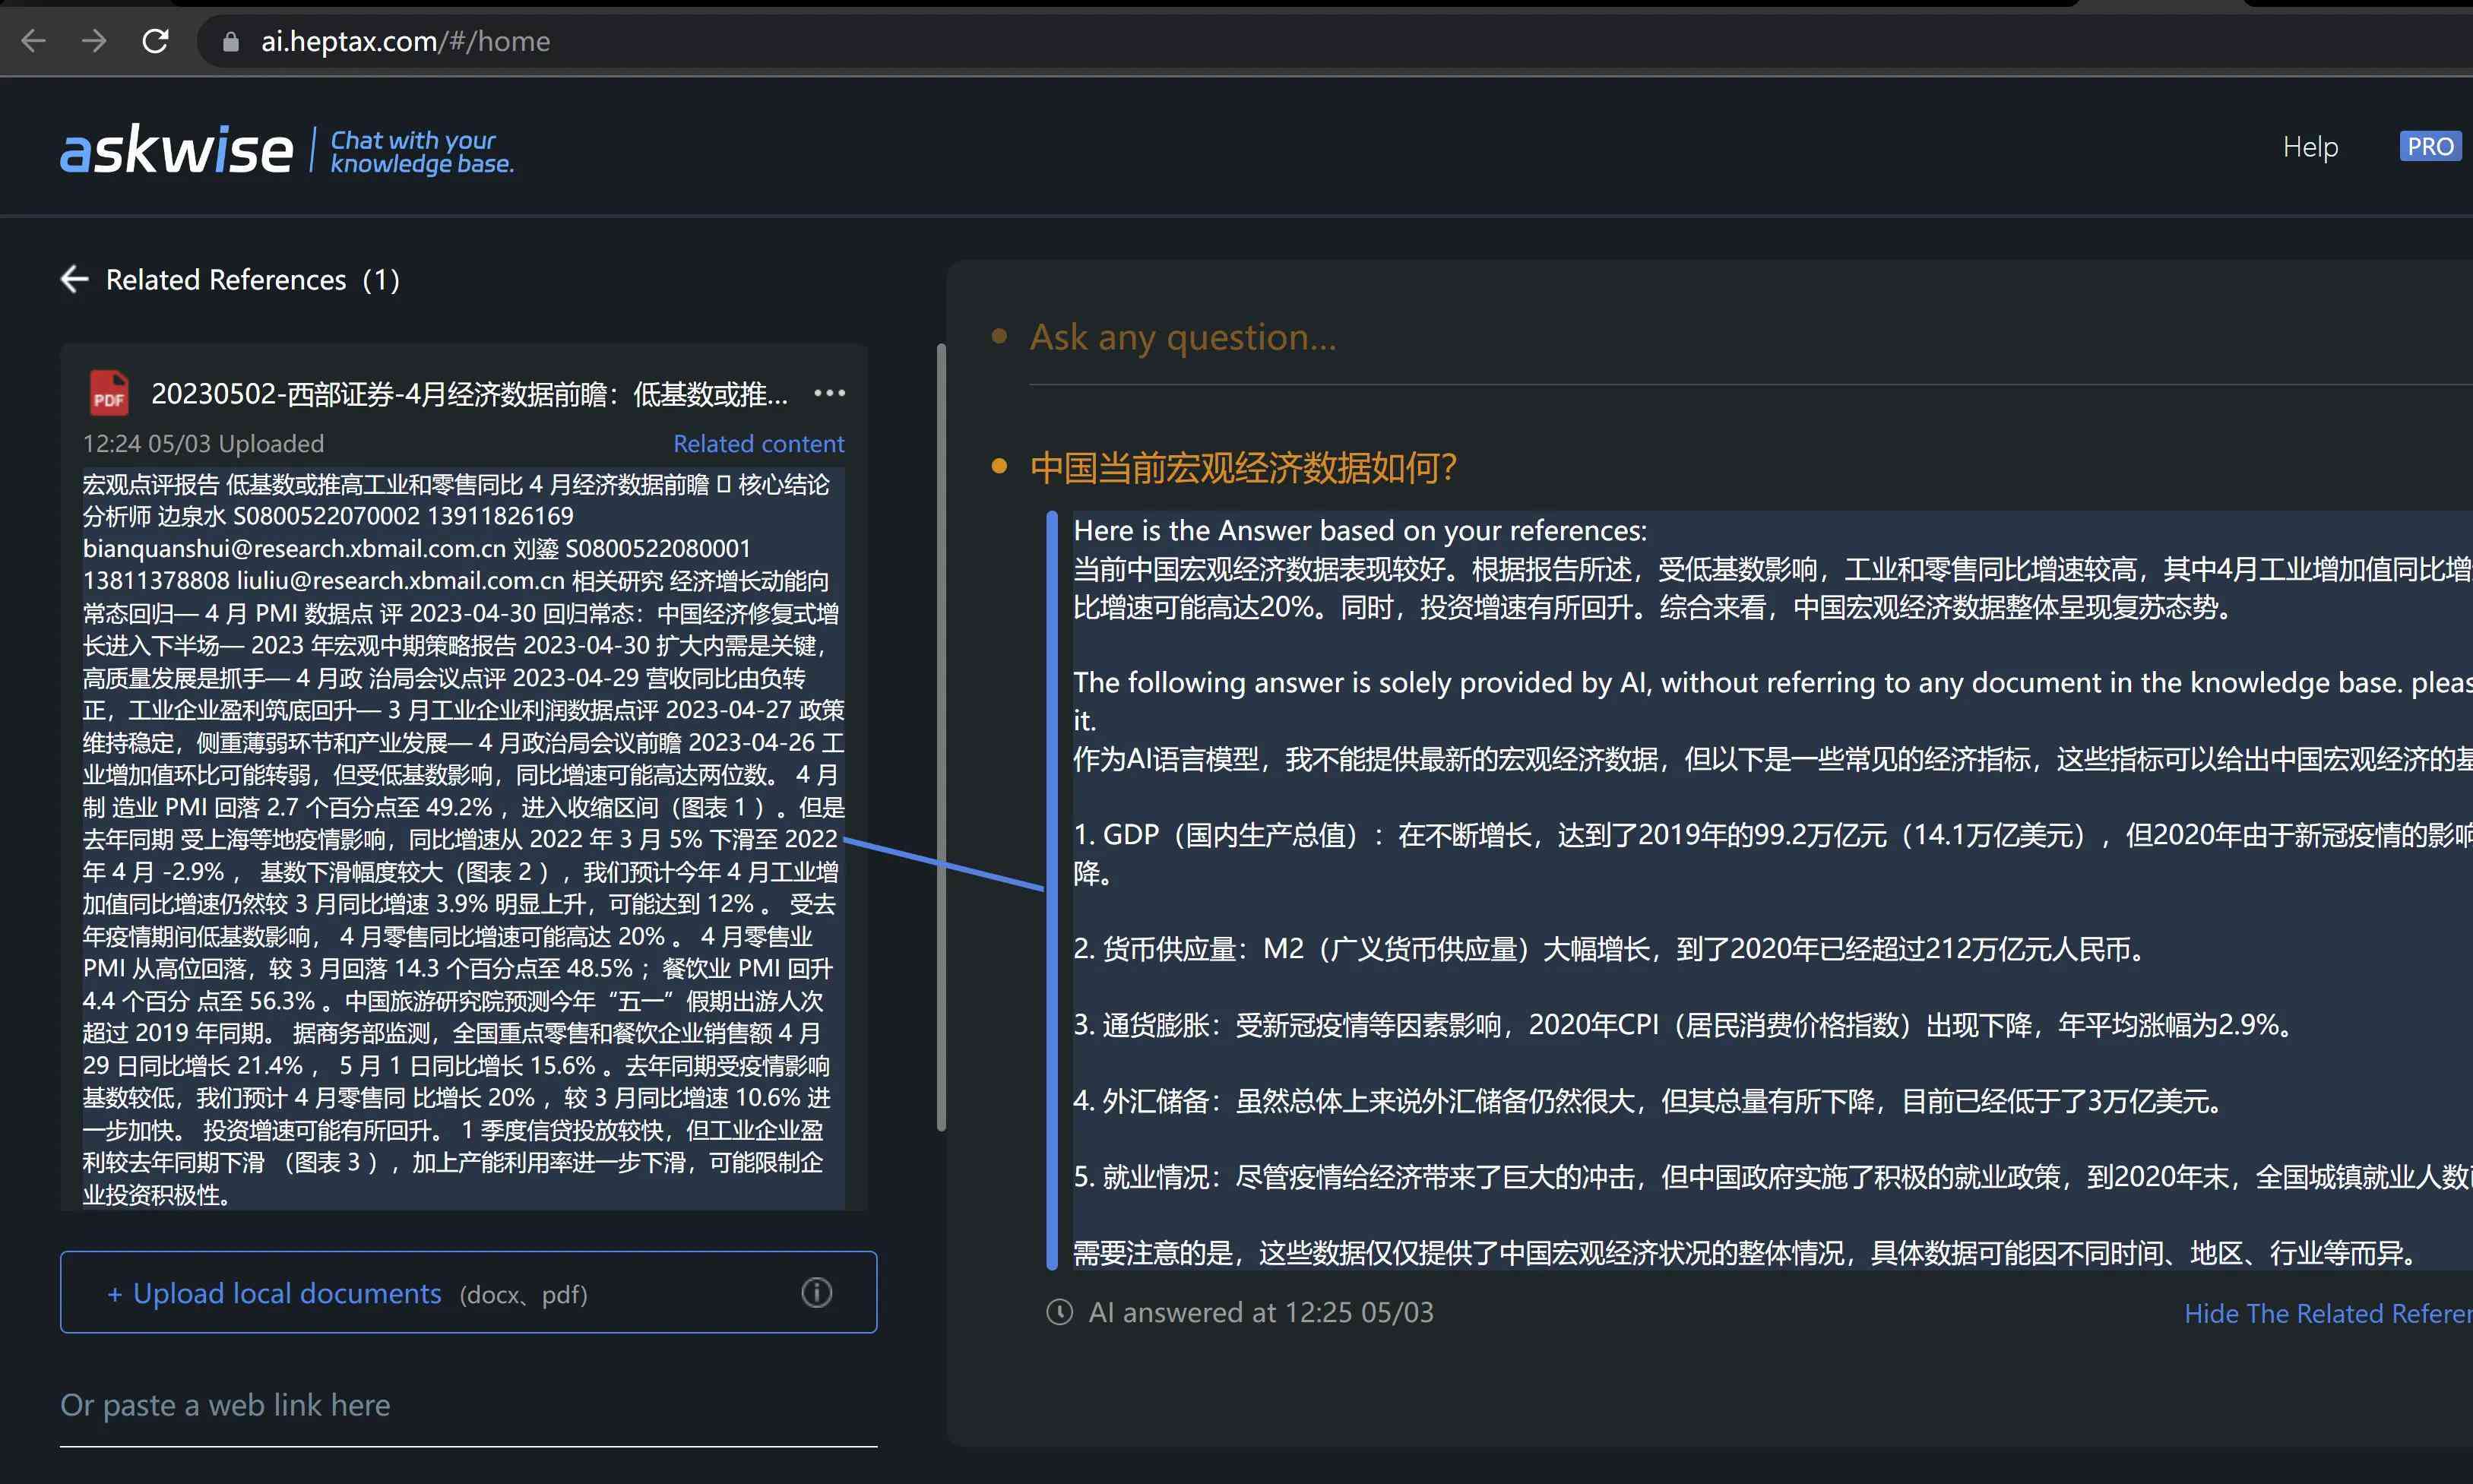The image size is (2473, 1484).
Task: Click the Help icon in the navigation bar
Action: pos(2309,145)
